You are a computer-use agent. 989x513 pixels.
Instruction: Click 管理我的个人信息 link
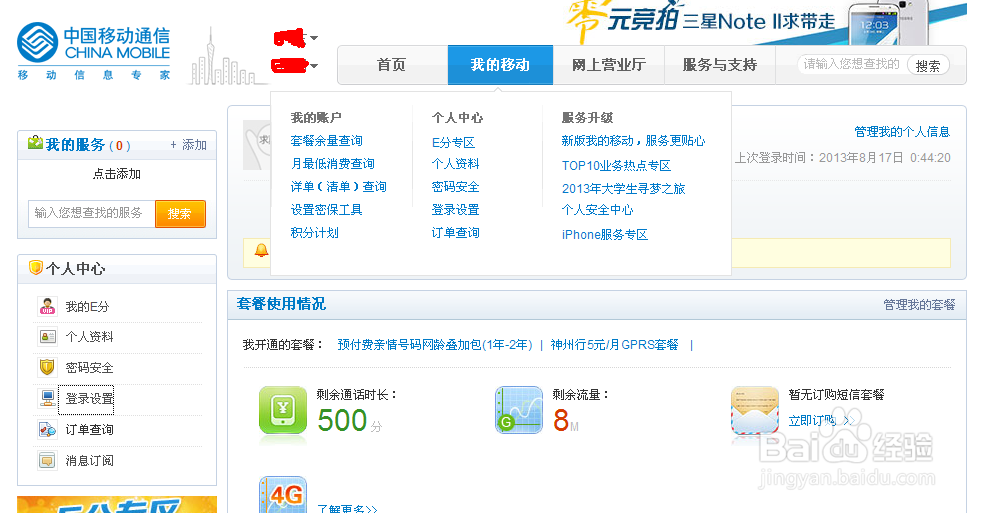(x=902, y=132)
